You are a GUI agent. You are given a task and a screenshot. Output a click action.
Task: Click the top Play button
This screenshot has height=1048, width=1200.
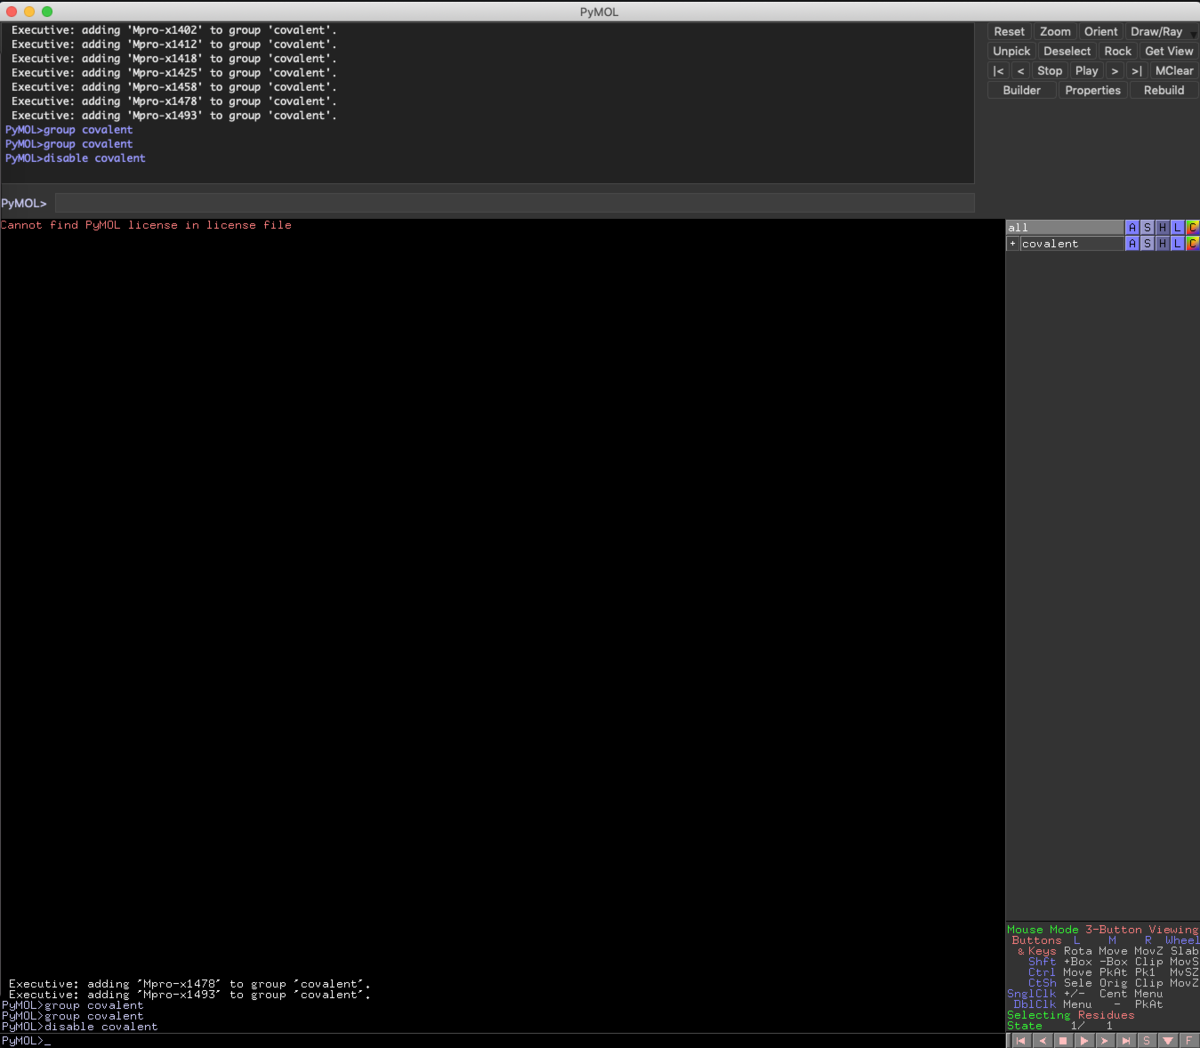1087,71
